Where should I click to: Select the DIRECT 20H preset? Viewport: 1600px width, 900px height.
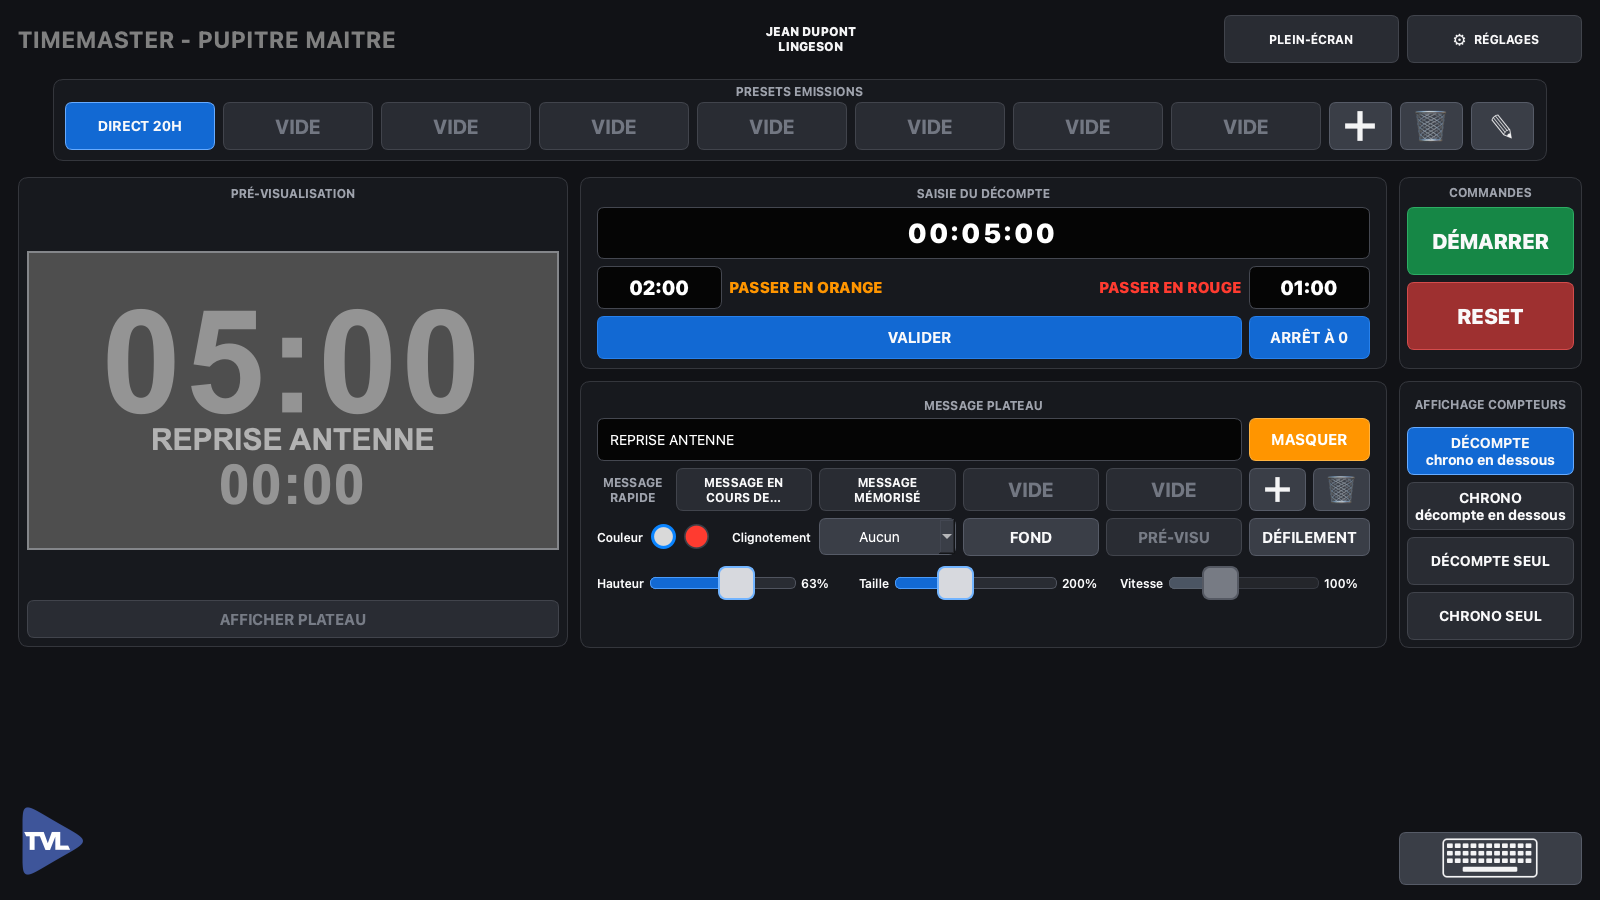click(140, 126)
